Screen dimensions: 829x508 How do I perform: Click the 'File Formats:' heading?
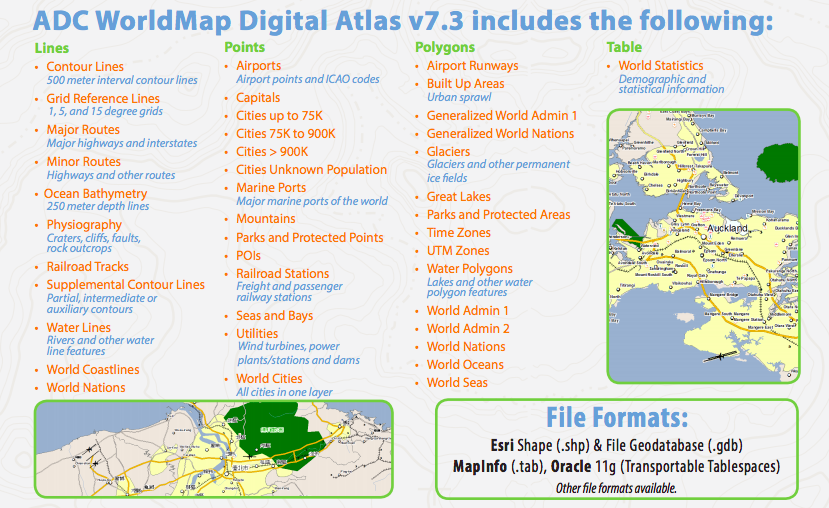[x=617, y=417]
